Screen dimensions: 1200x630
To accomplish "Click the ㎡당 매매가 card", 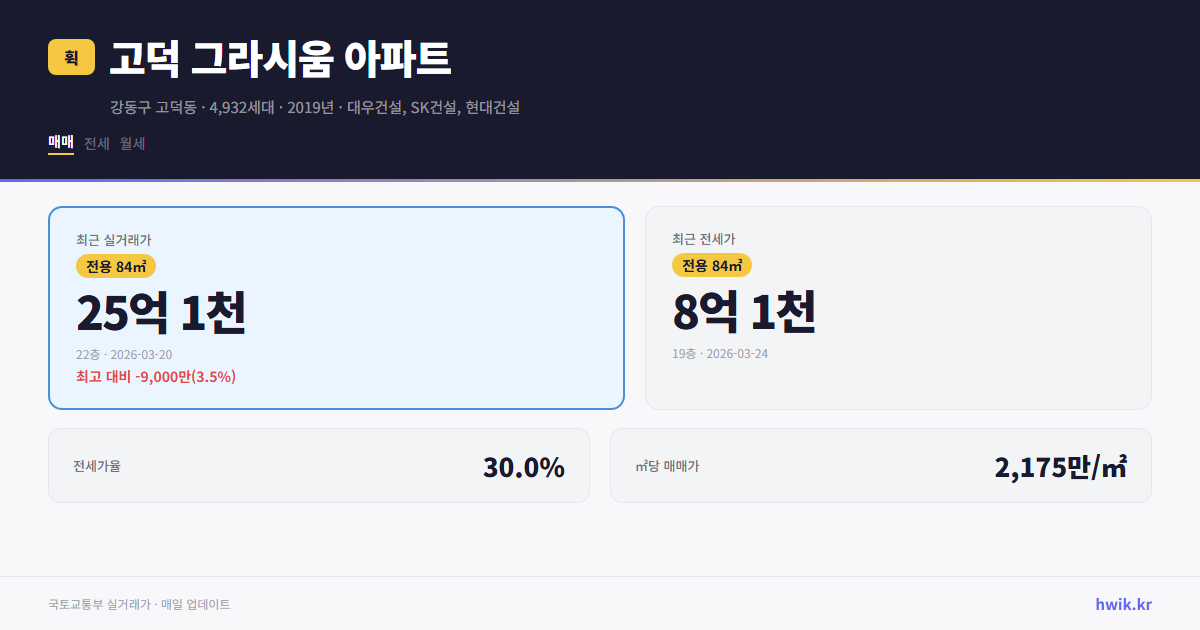I will (879, 465).
